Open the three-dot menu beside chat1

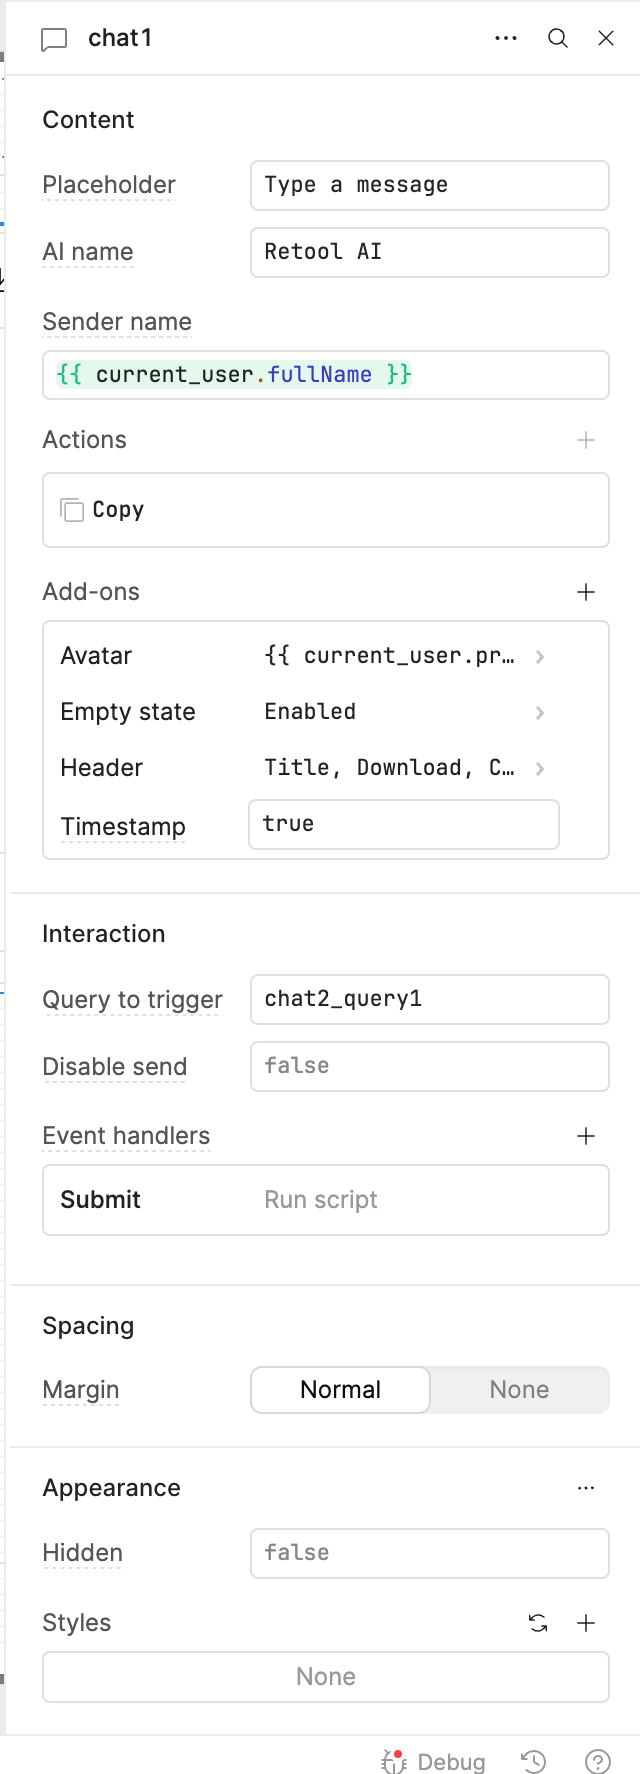506,38
